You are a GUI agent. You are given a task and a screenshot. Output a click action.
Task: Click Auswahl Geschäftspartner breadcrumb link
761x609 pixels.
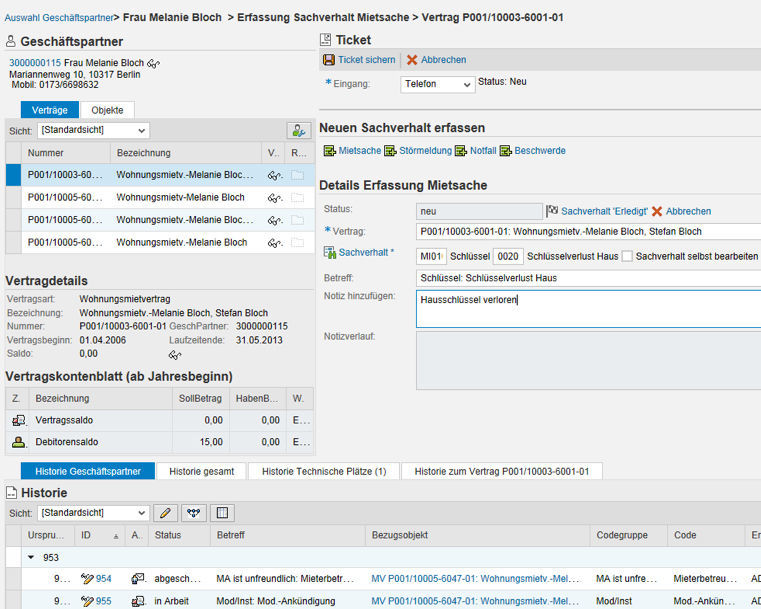[x=57, y=18]
